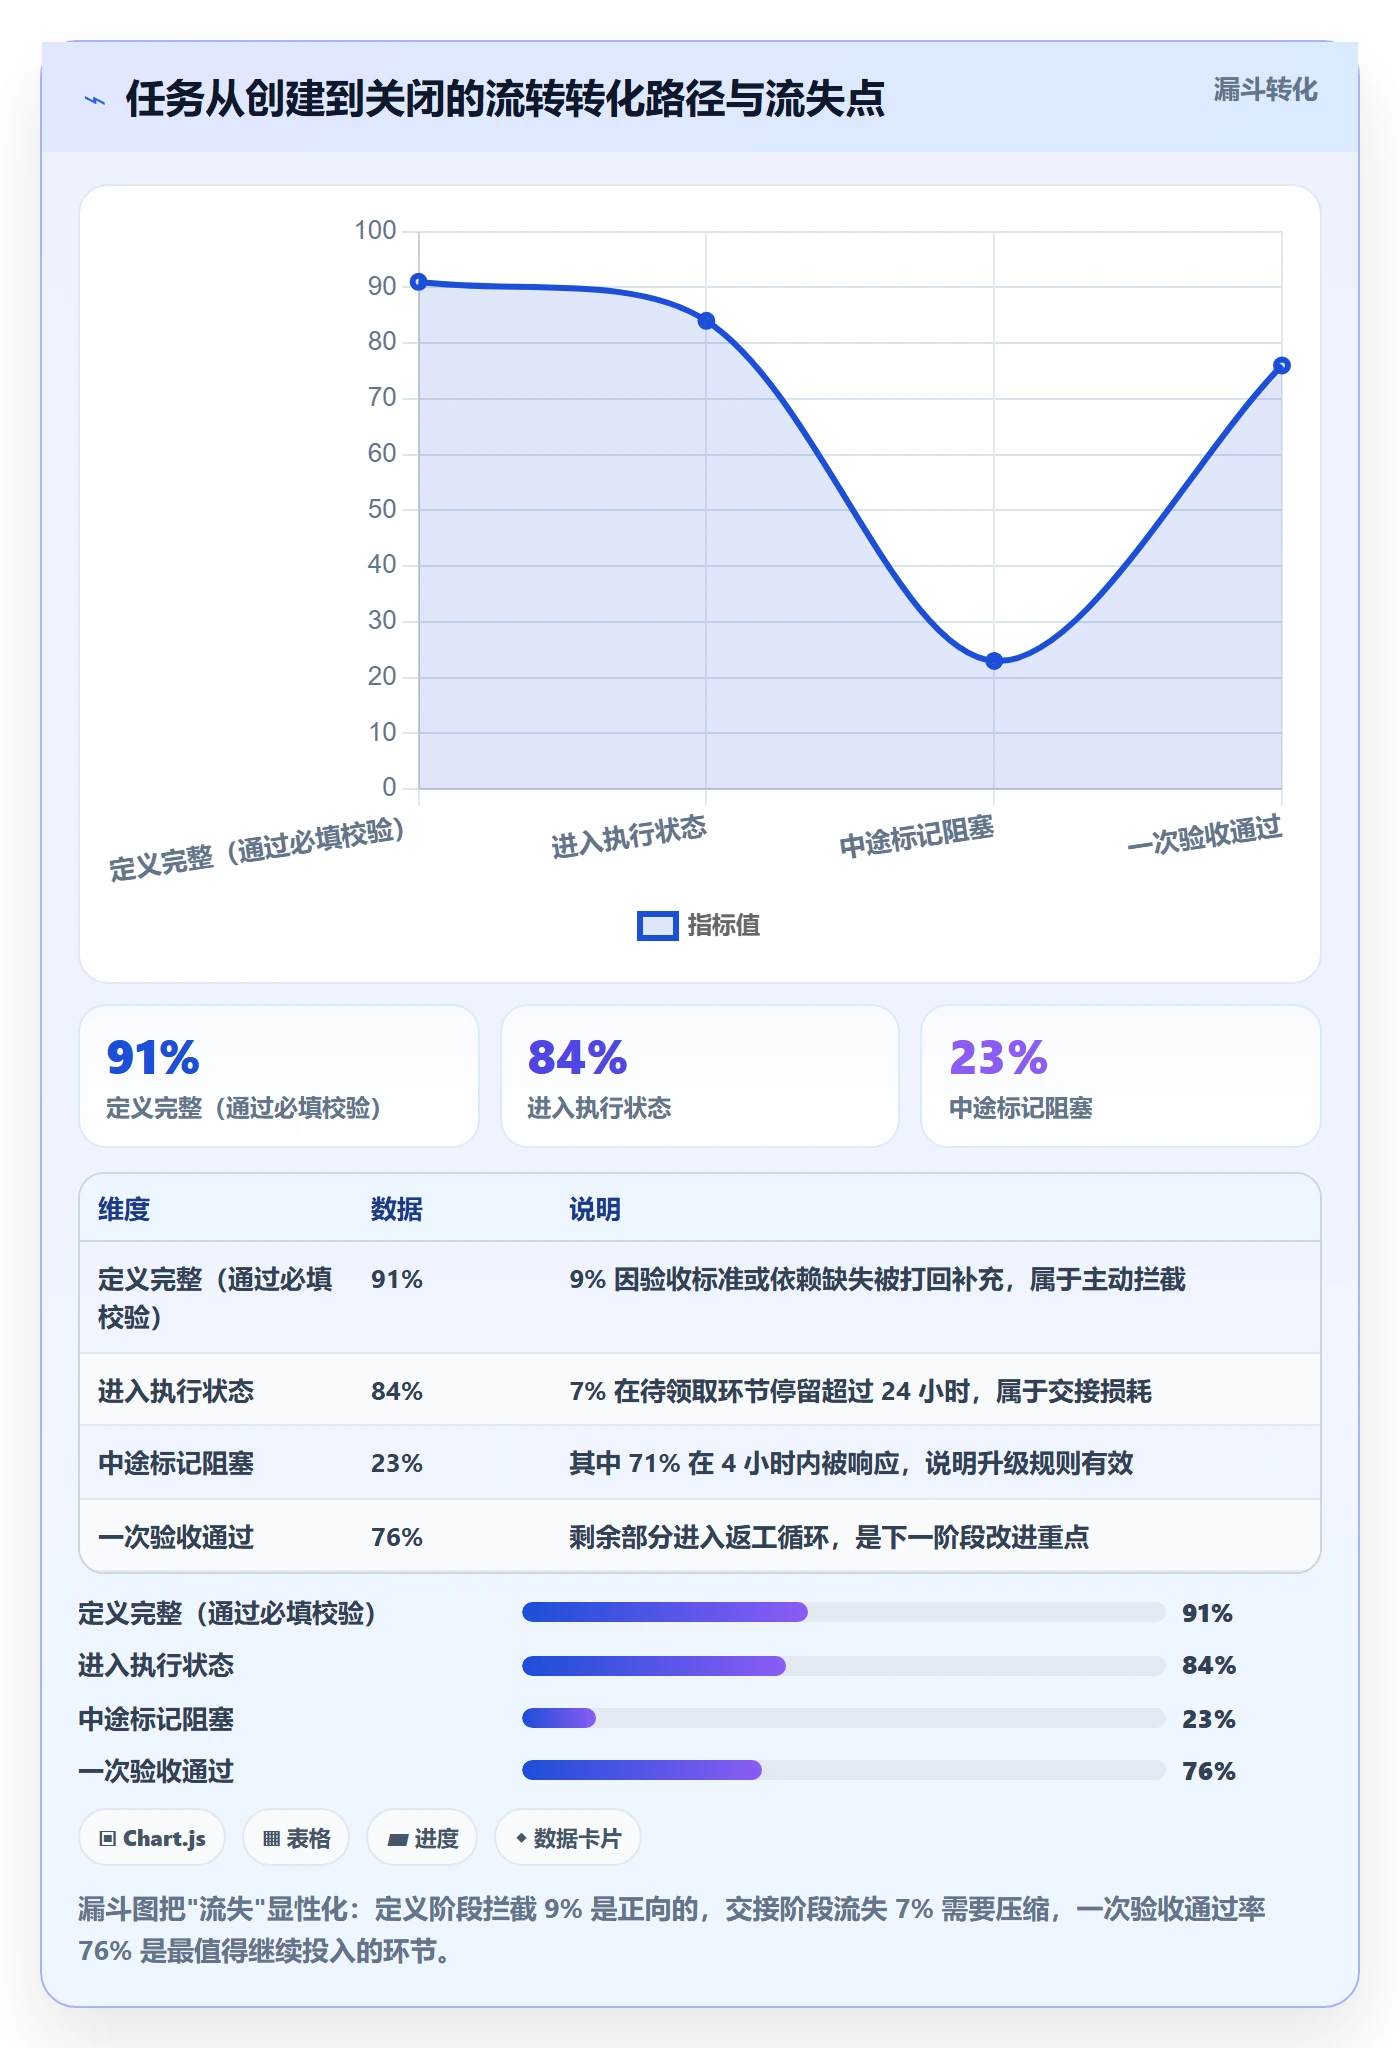Click chart data point at 定义完整 (91)
Screen dimensions: 1400x2048
tap(419, 282)
